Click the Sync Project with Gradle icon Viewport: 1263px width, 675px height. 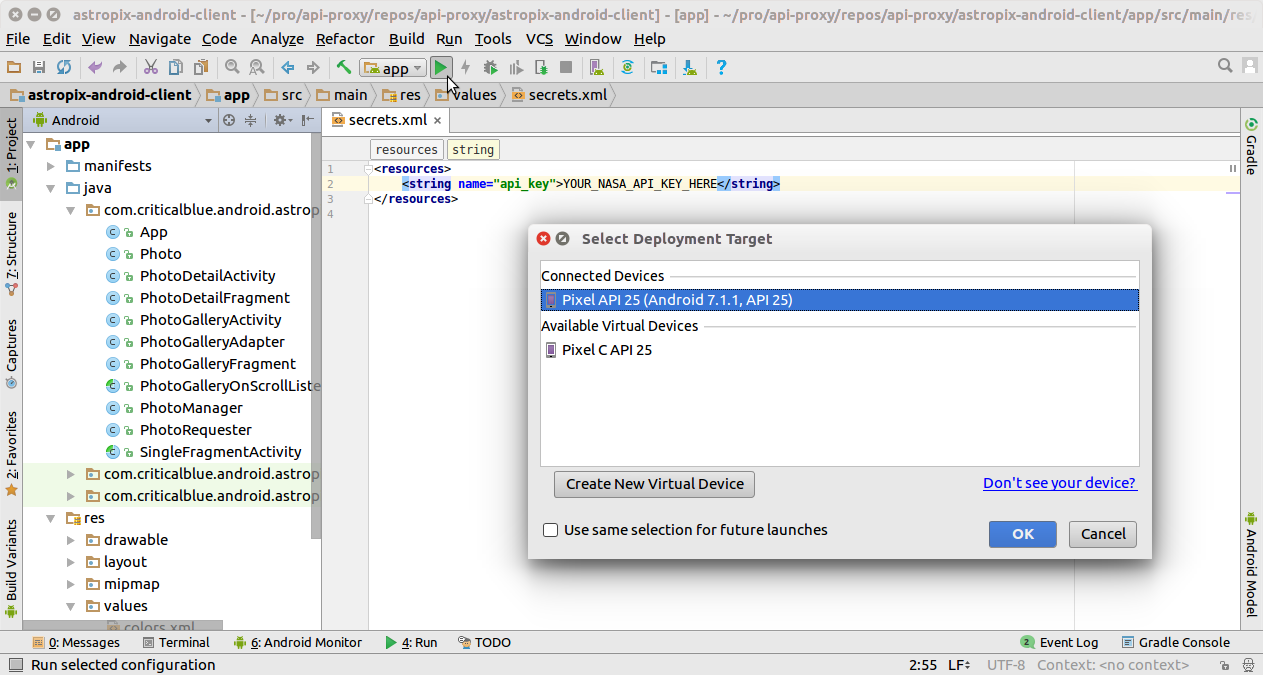(628, 67)
